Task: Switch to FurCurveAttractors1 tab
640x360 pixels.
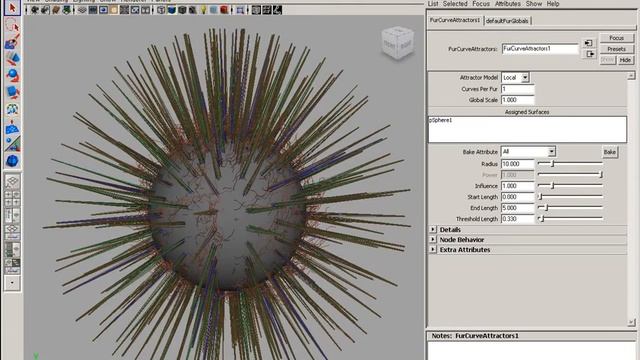Action: click(455, 20)
